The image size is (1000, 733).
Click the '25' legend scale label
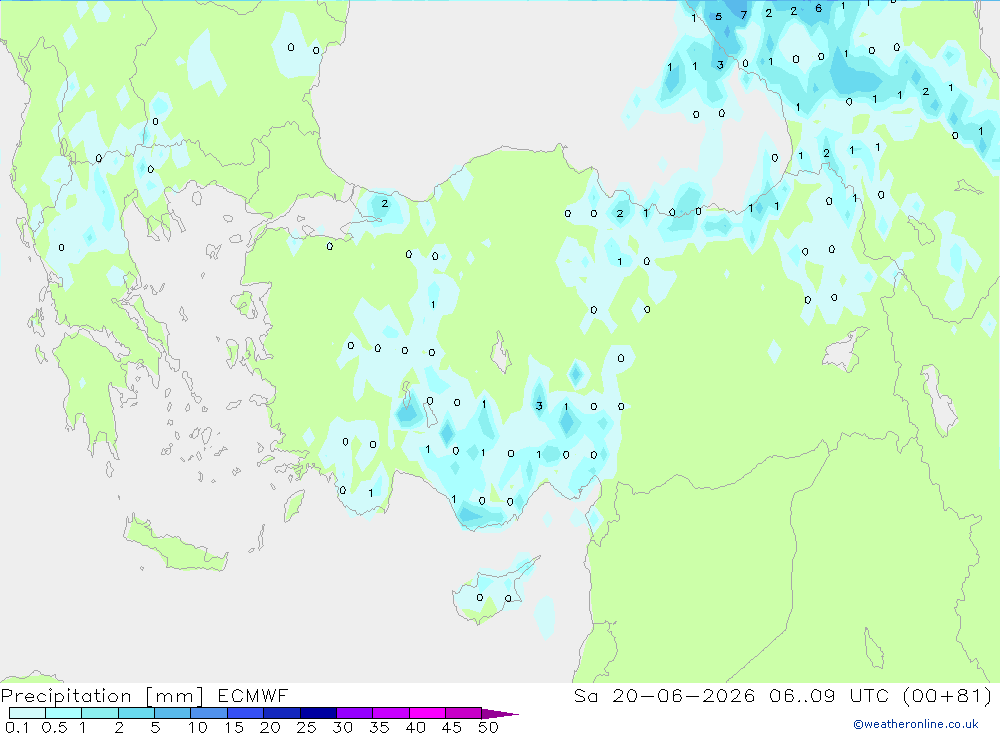(307, 727)
